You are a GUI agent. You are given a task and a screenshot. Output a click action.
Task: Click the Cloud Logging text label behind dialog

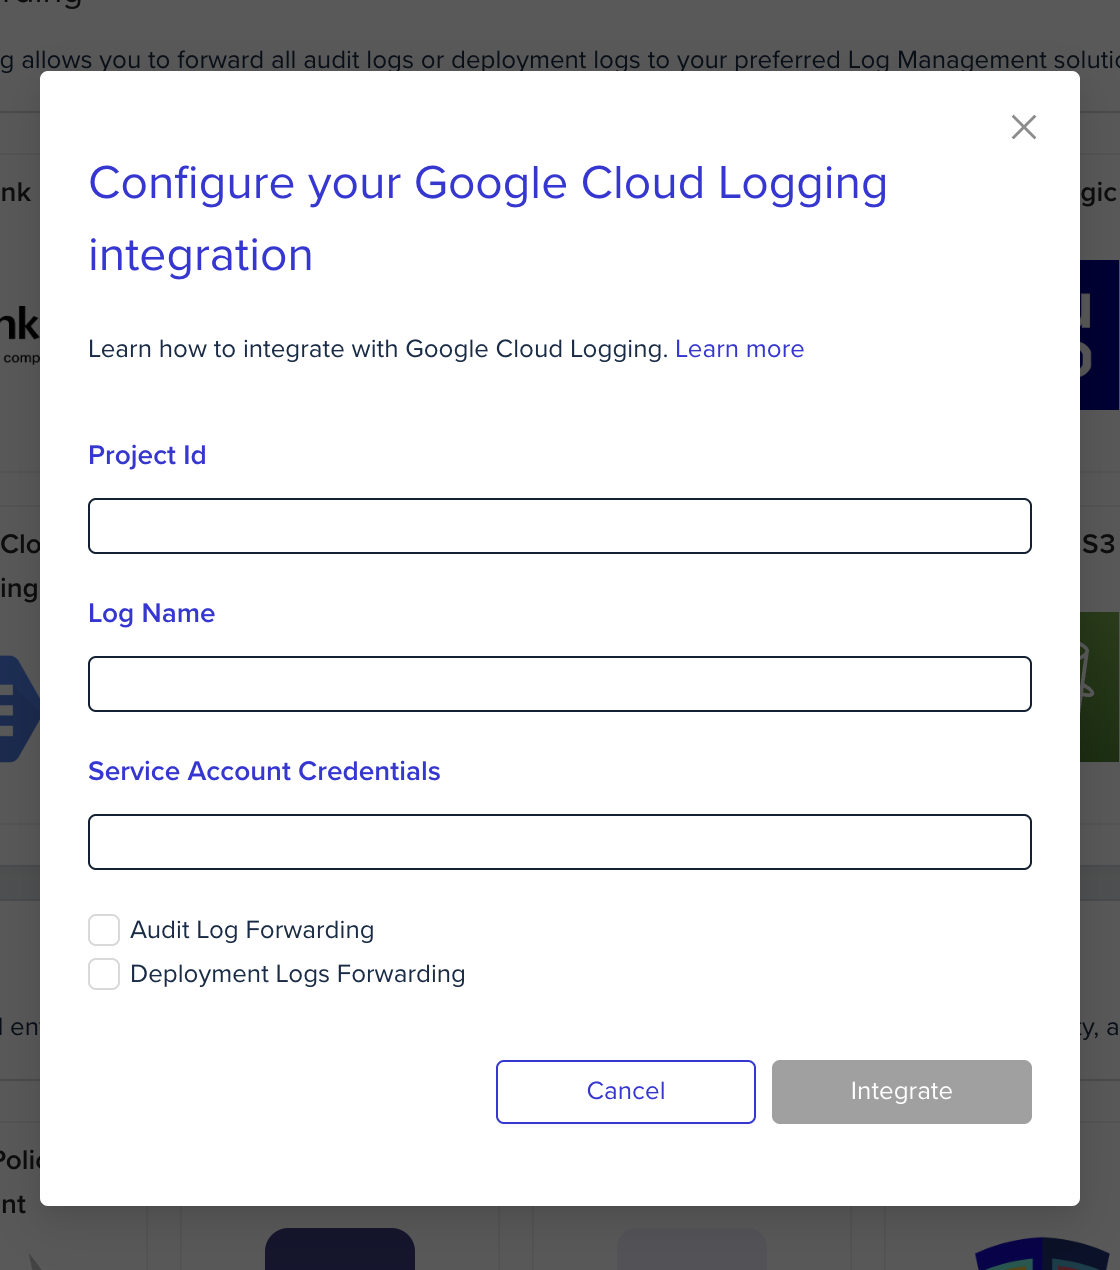(x=20, y=565)
